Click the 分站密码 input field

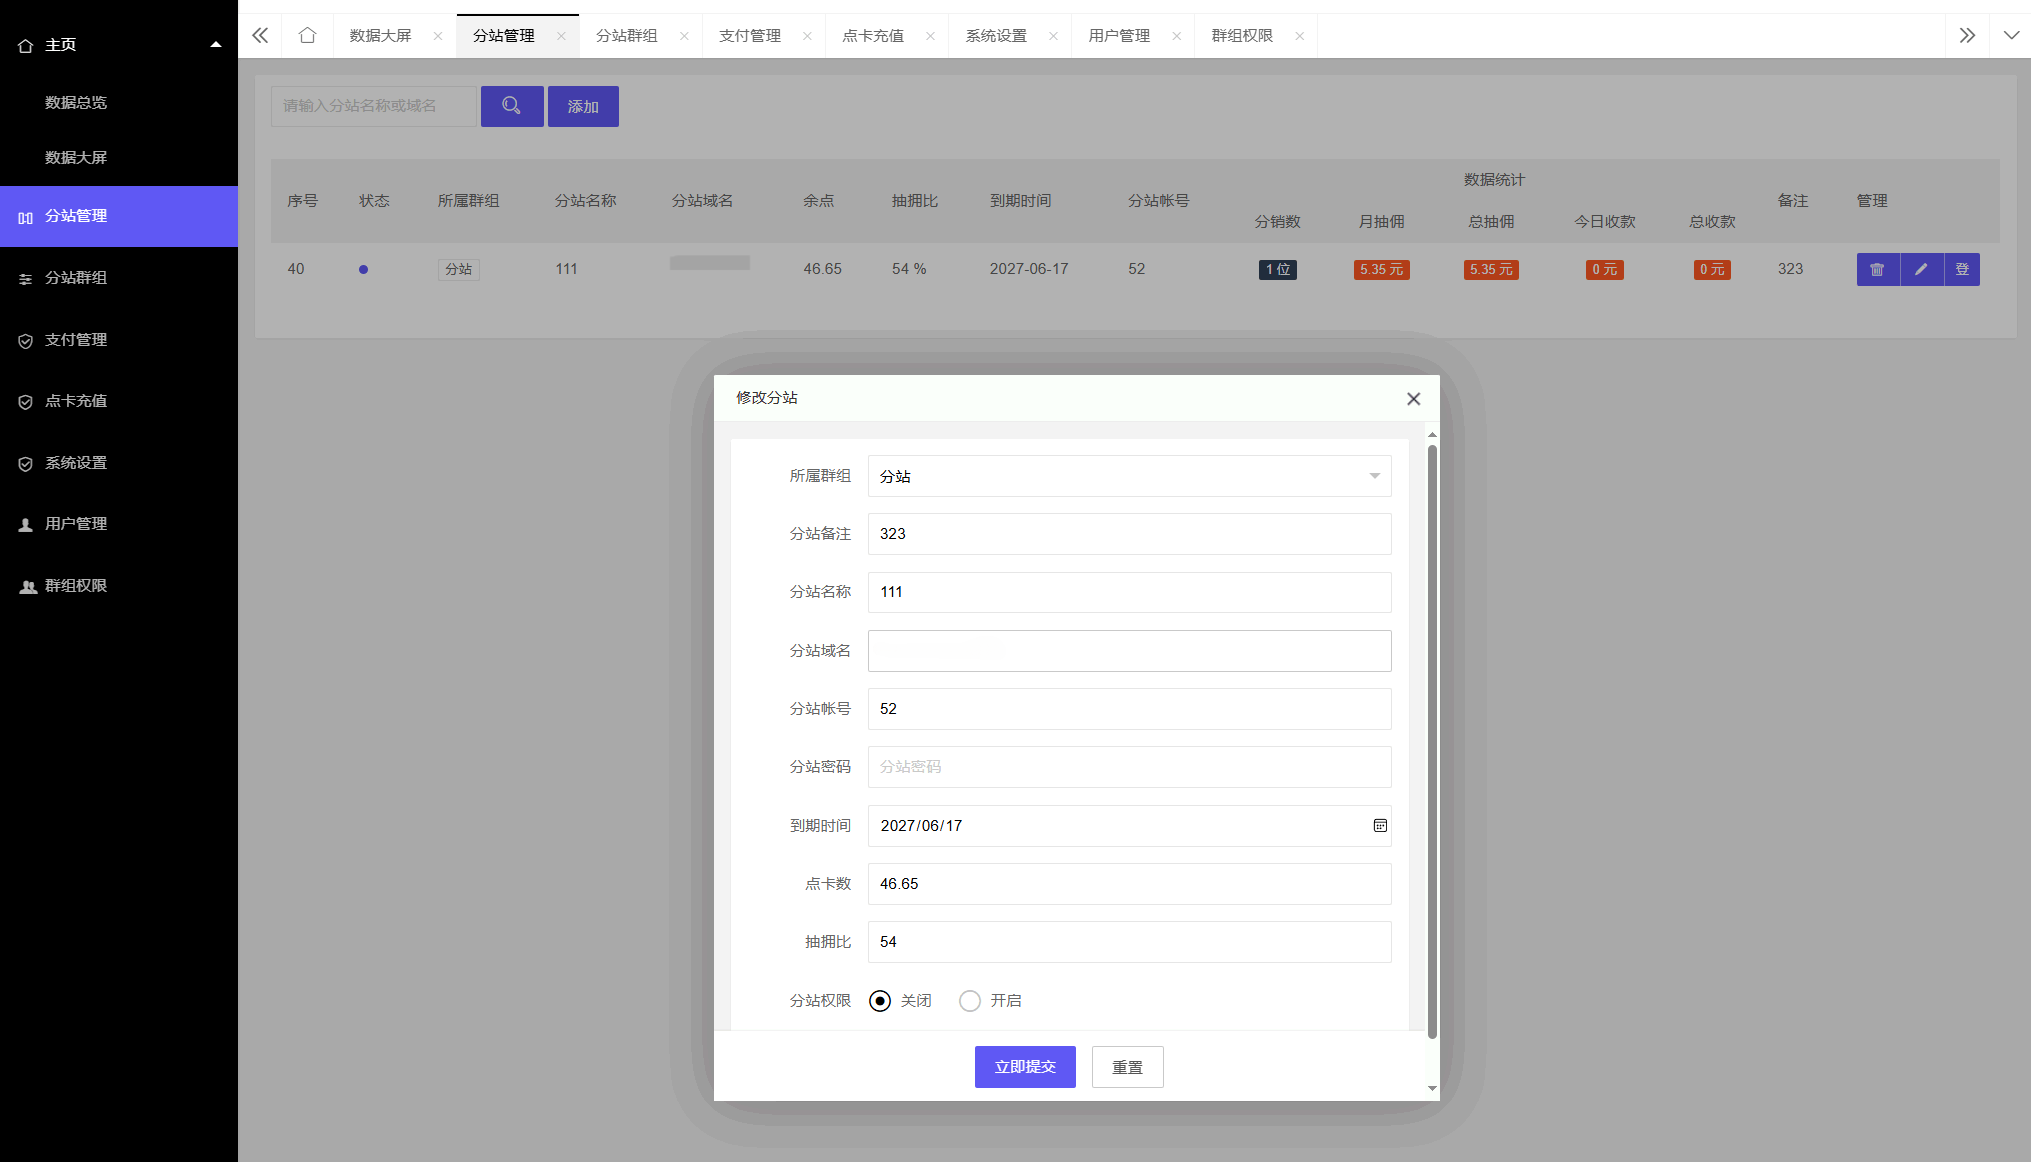(x=1129, y=767)
